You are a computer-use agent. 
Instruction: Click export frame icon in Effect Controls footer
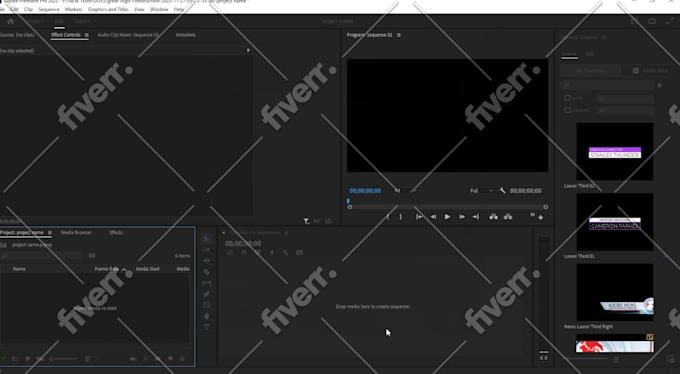[x=328, y=221]
